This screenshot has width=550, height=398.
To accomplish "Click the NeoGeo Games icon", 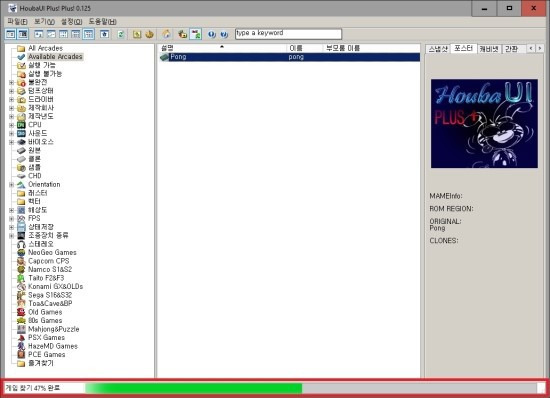I will (x=21, y=252).
